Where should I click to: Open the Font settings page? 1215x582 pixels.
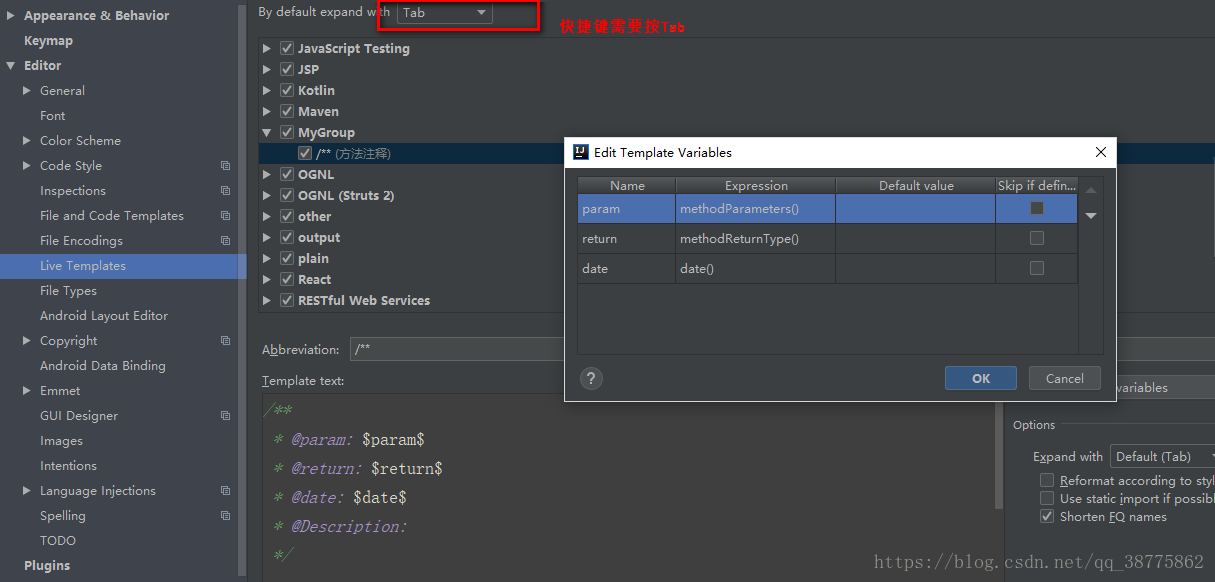52,116
